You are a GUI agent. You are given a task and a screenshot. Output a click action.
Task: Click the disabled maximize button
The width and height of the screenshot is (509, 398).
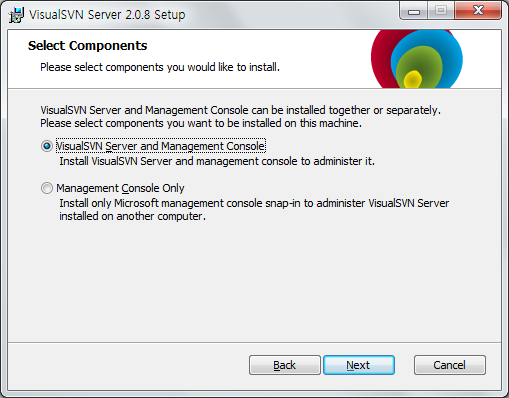pos(441,11)
